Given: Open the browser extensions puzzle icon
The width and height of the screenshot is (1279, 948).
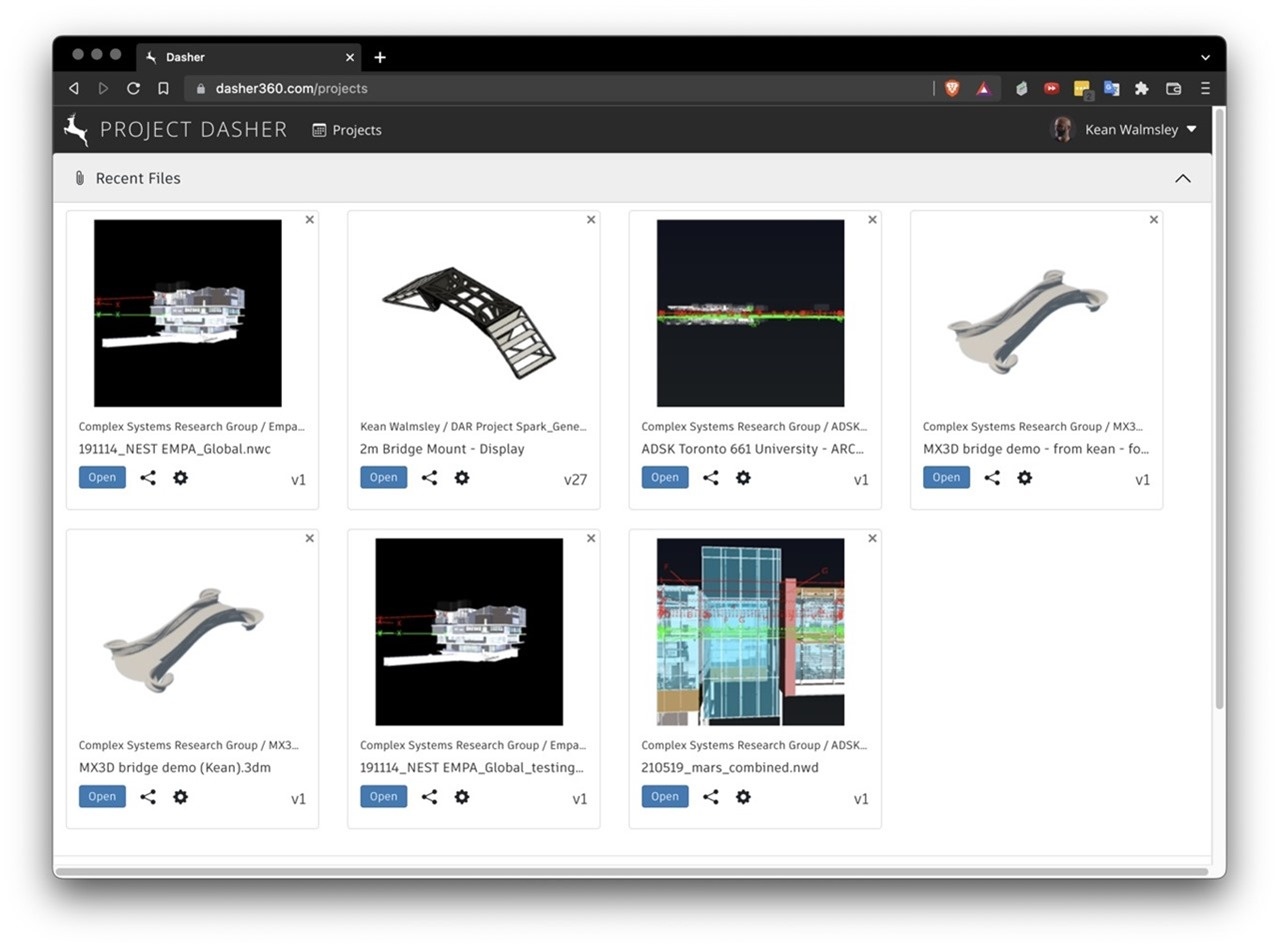Looking at the screenshot, I should pos(1141,88).
